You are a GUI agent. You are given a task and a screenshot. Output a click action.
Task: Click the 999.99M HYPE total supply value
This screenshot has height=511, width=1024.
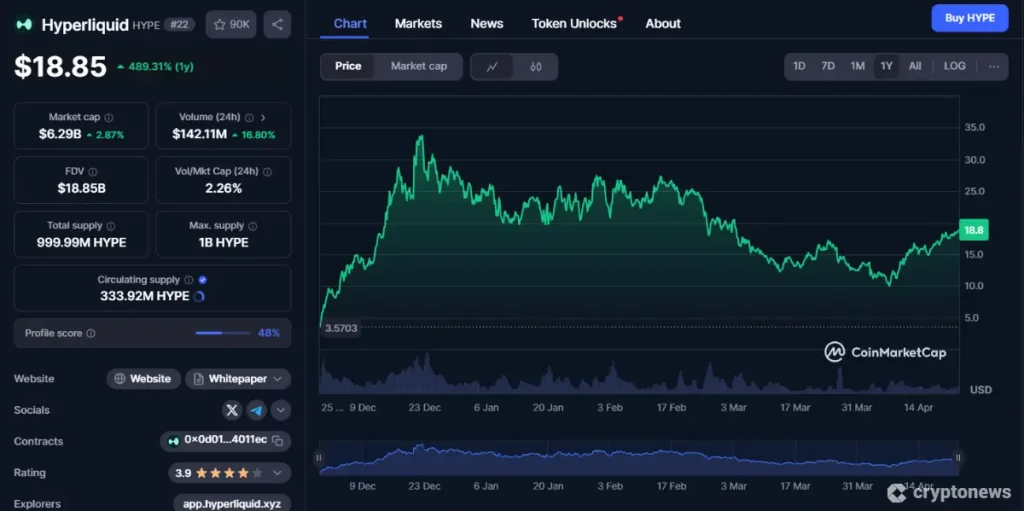coord(81,242)
